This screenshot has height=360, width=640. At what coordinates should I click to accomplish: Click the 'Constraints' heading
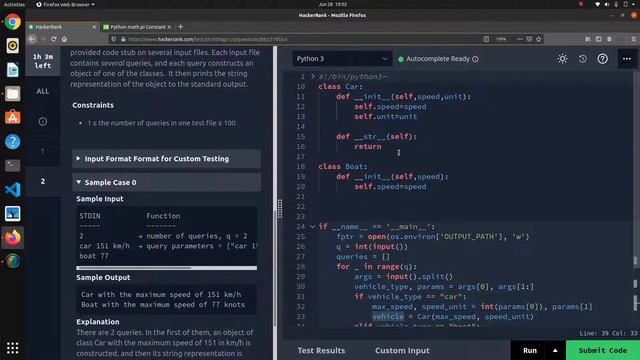click(93, 105)
